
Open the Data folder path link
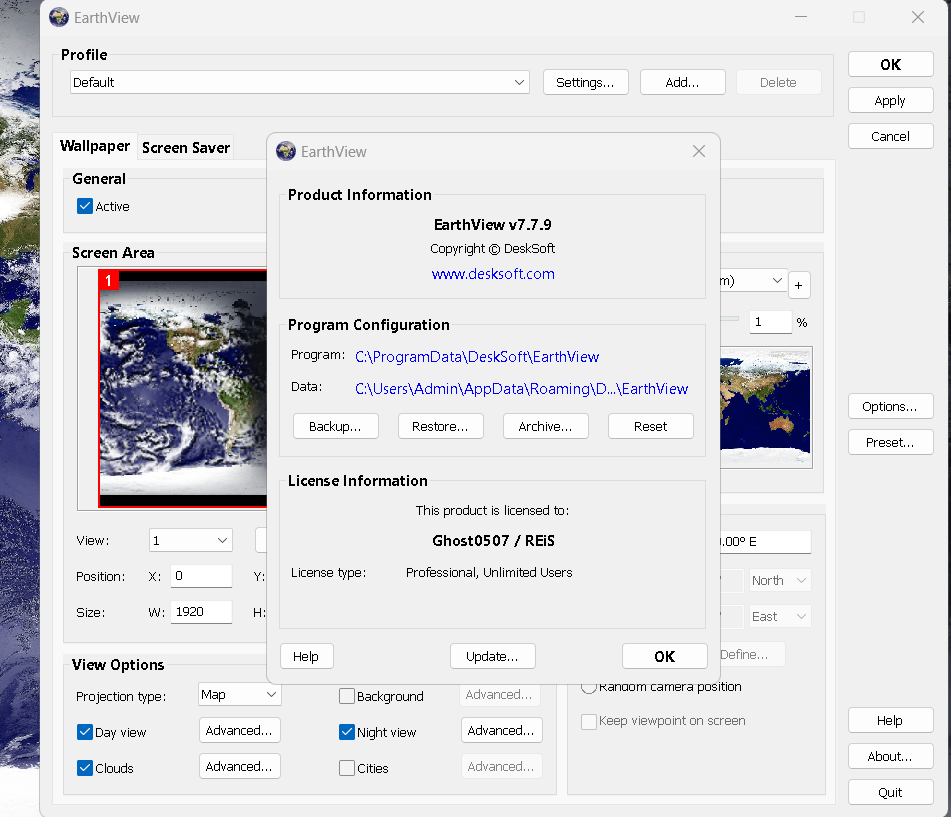click(522, 389)
